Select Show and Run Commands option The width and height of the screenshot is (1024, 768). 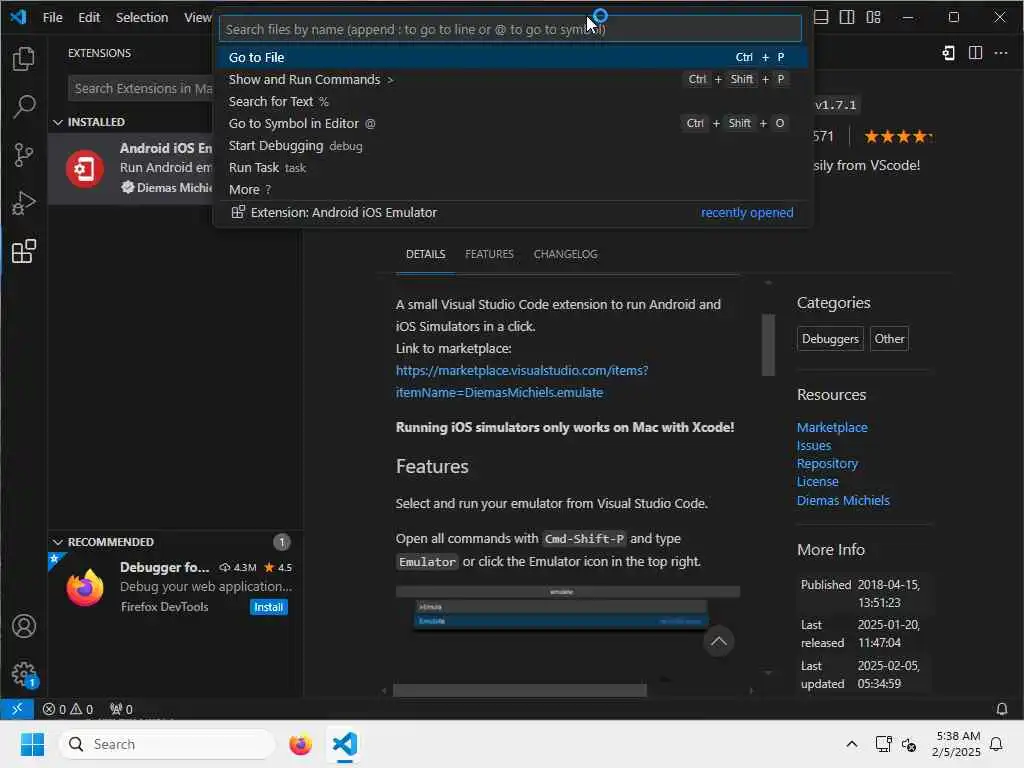tap(511, 80)
